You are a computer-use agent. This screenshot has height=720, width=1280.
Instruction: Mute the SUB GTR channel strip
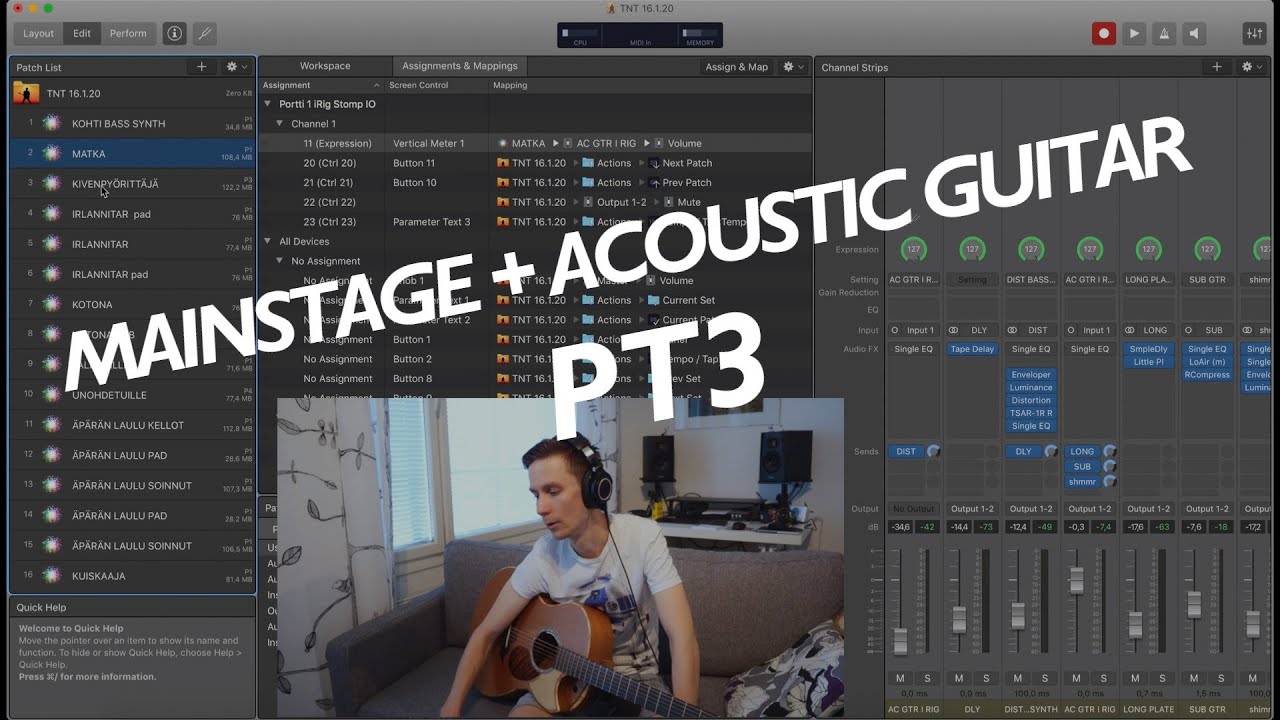1194,678
